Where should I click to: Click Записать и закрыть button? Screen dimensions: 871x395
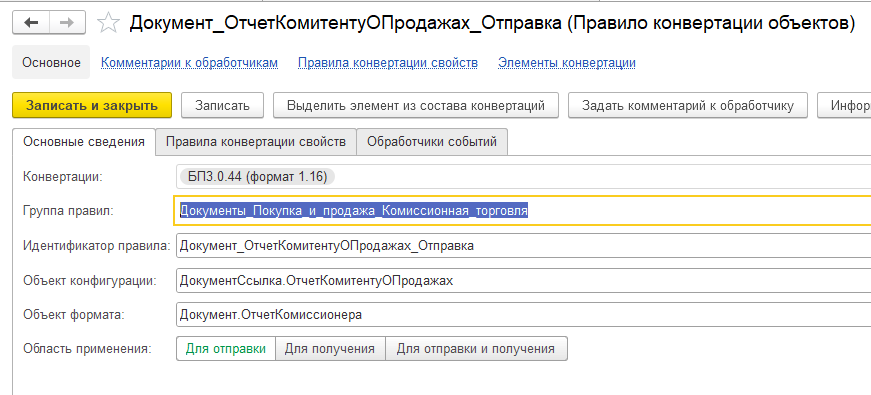(92, 106)
